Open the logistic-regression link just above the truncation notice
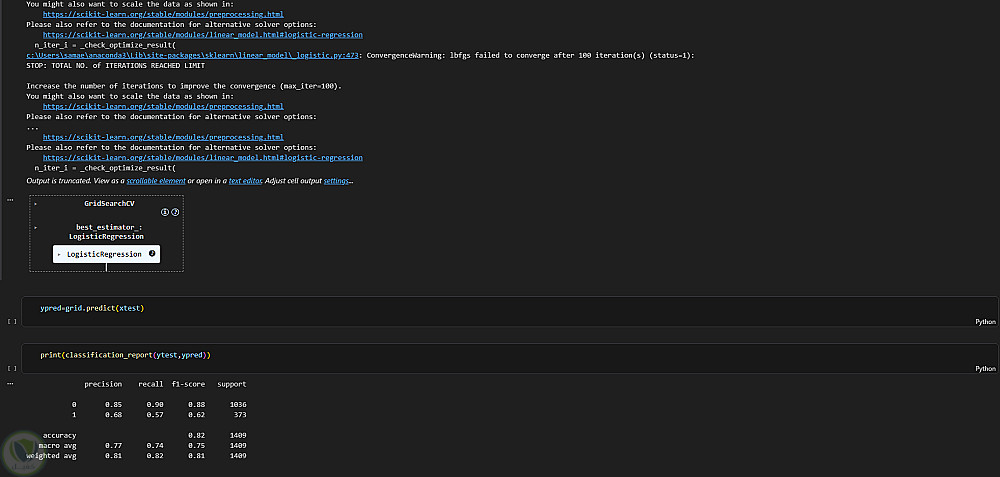This screenshot has height=477, width=1000. (203, 157)
